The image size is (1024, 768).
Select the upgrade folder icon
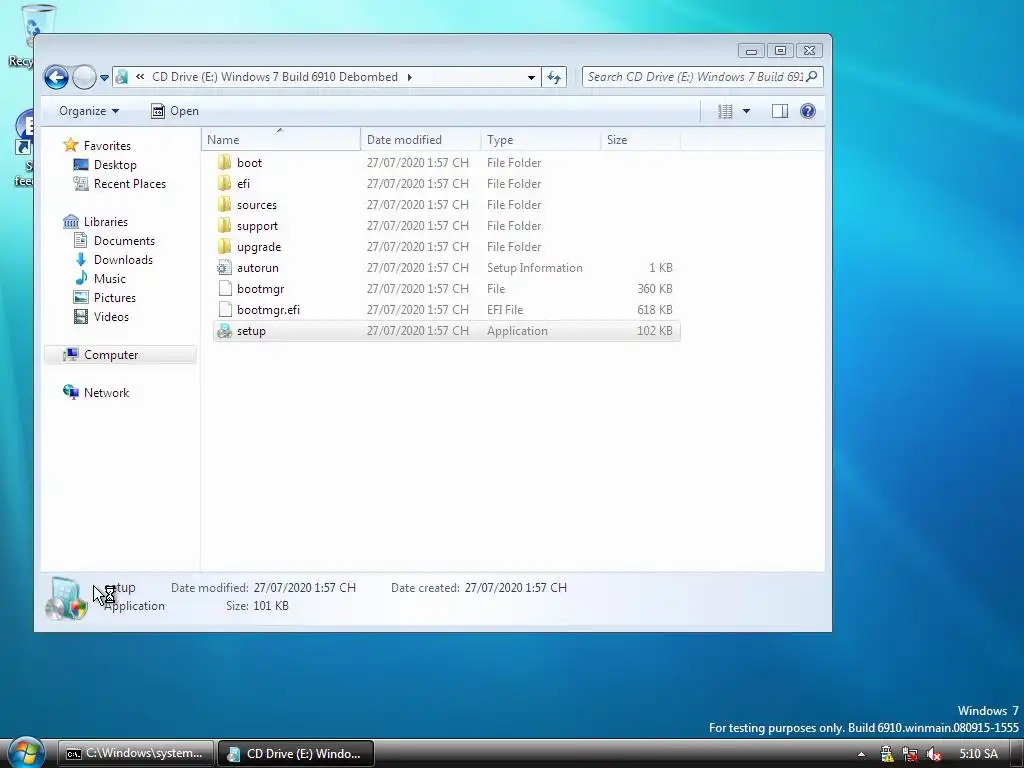(225, 246)
